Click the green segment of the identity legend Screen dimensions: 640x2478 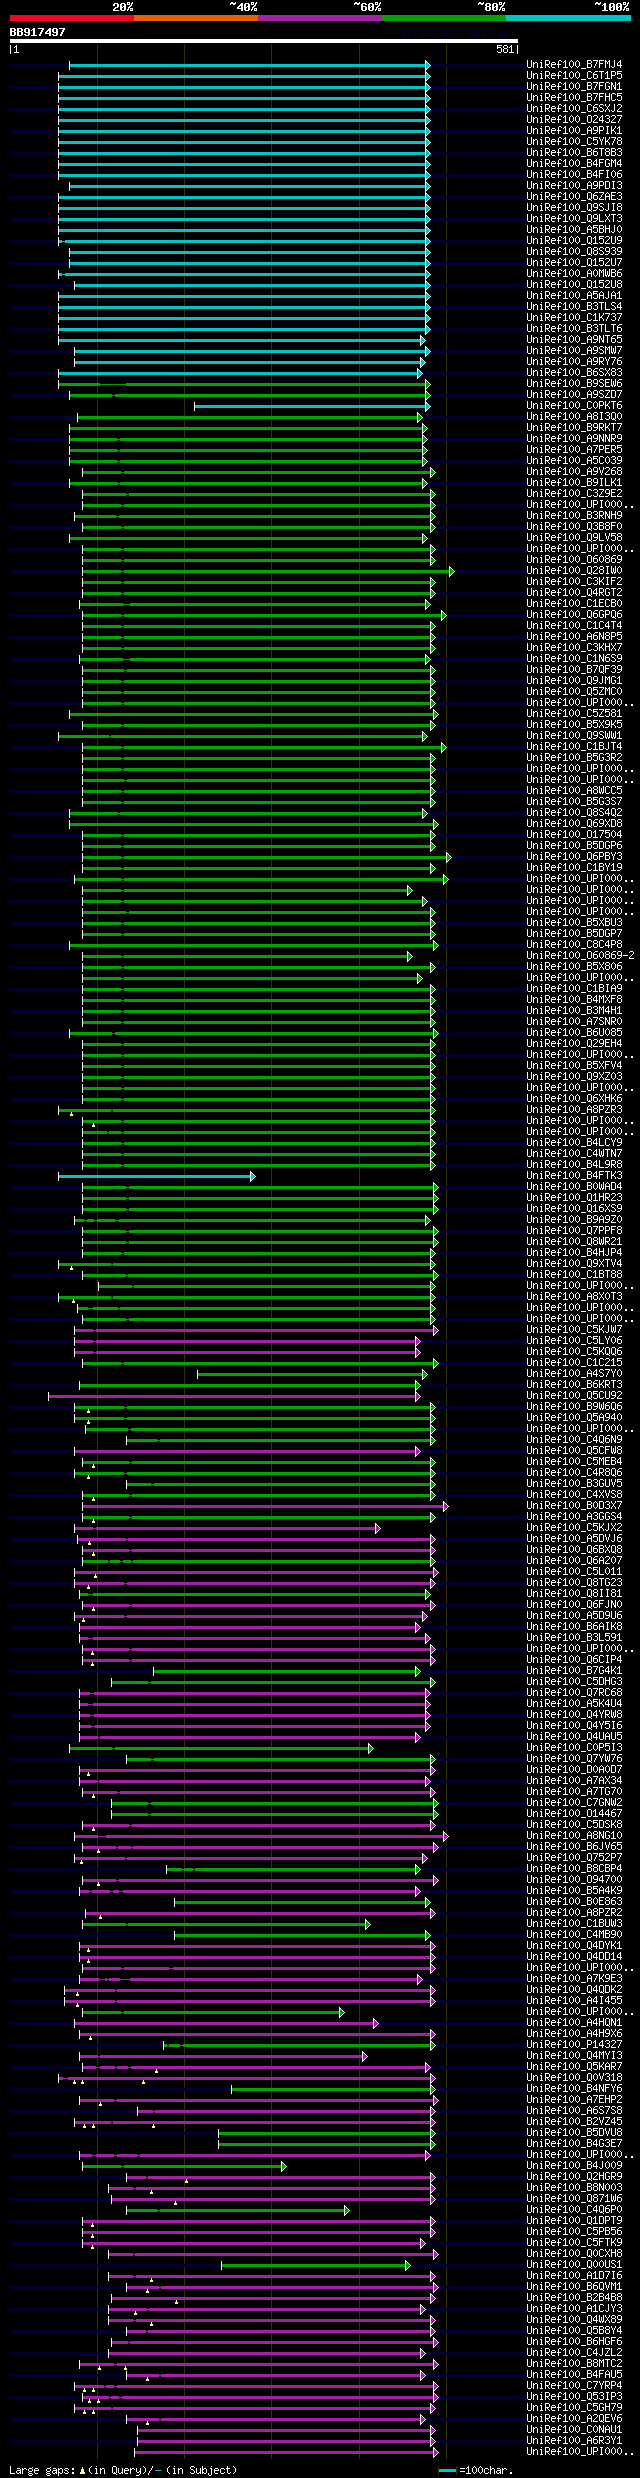[x=444, y=17]
